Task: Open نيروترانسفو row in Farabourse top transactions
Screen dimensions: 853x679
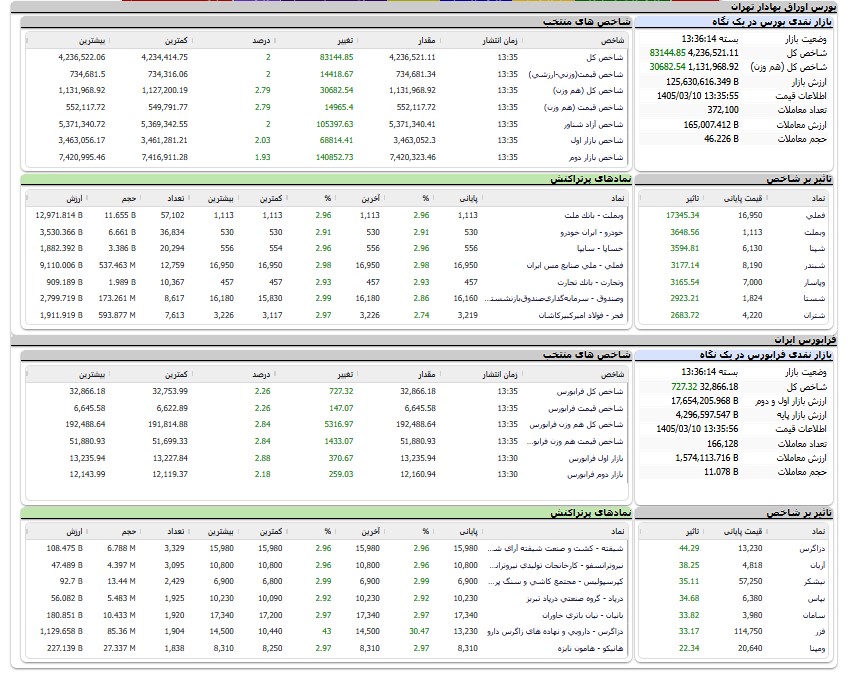Action: pos(556,566)
